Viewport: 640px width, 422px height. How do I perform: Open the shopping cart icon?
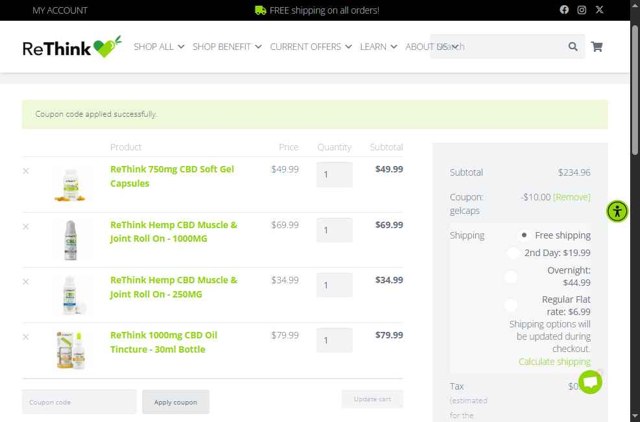(597, 47)
